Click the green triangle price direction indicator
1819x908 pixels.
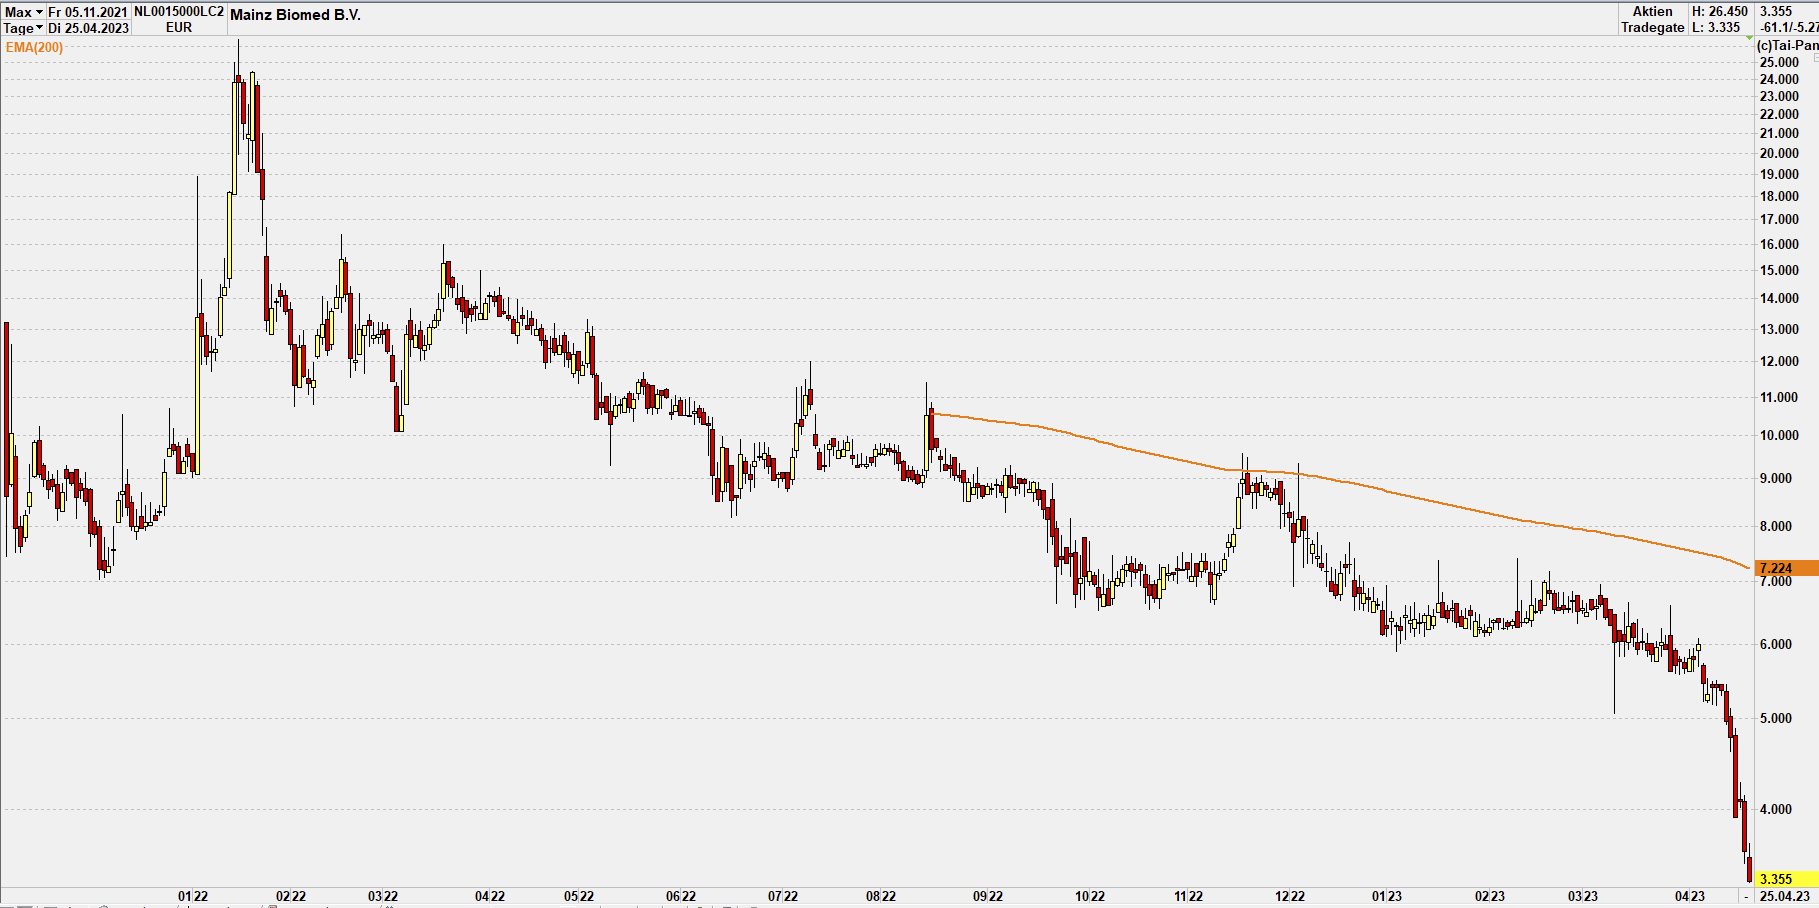point(1749,37)
